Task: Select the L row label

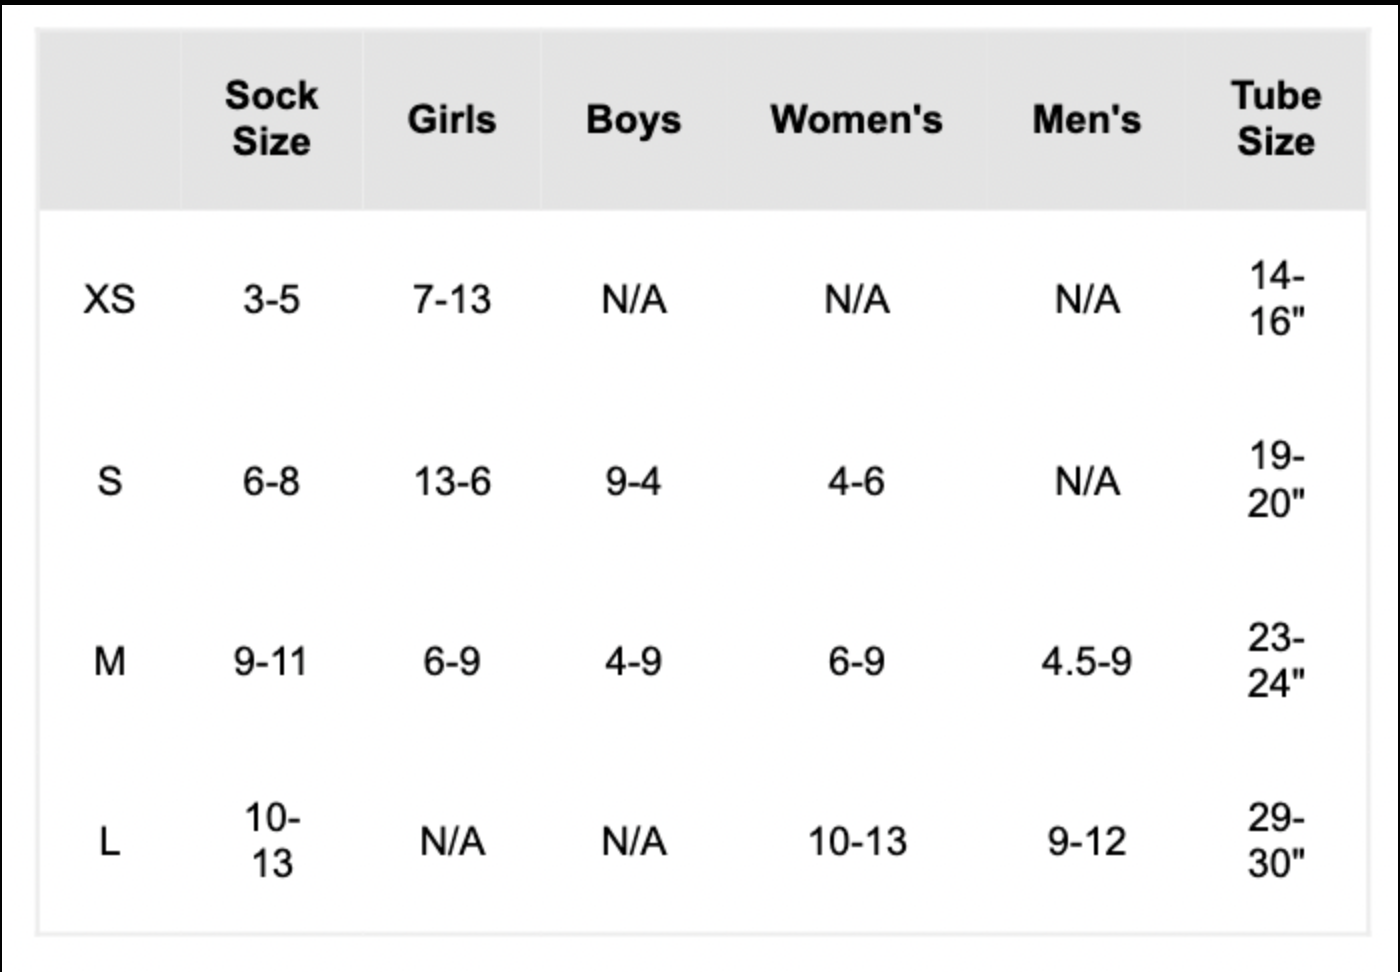Action: click(109, 841)
